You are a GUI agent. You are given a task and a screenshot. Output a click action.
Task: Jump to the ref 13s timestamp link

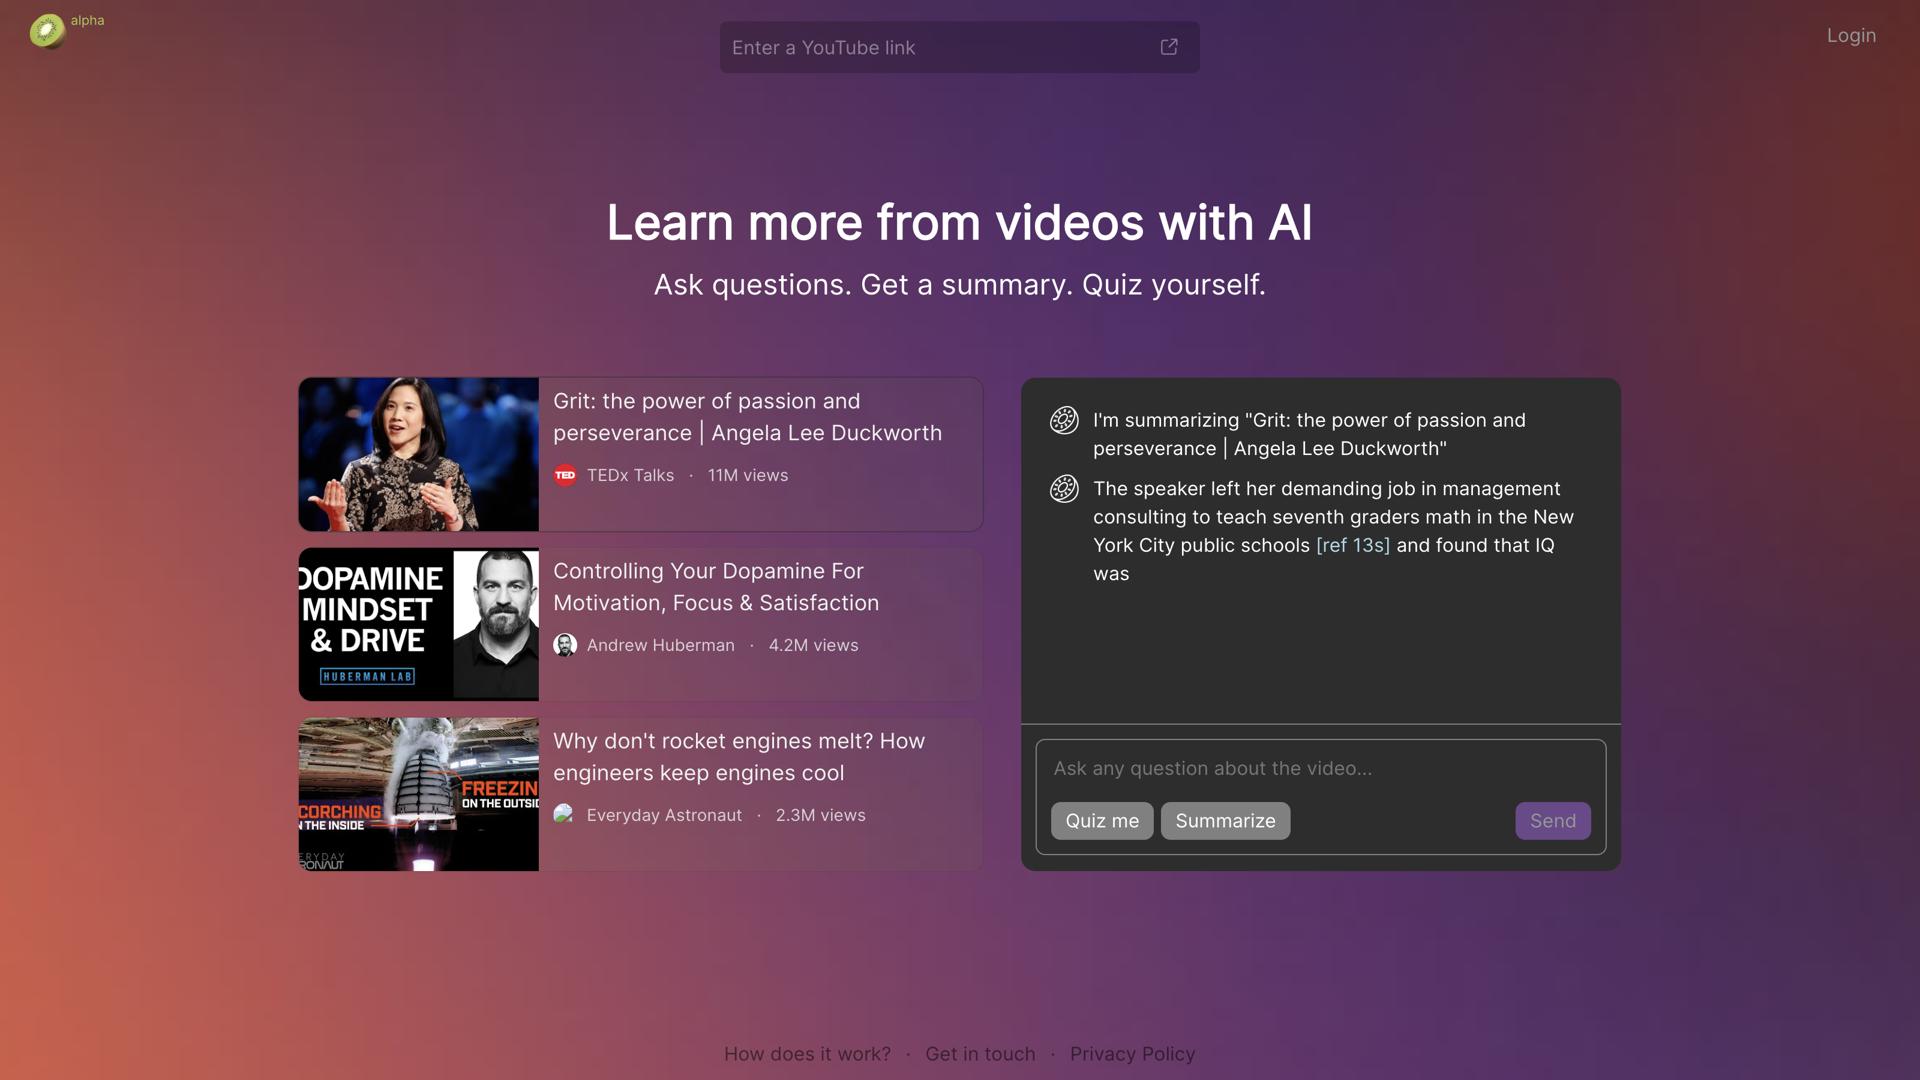[1352, 546]
